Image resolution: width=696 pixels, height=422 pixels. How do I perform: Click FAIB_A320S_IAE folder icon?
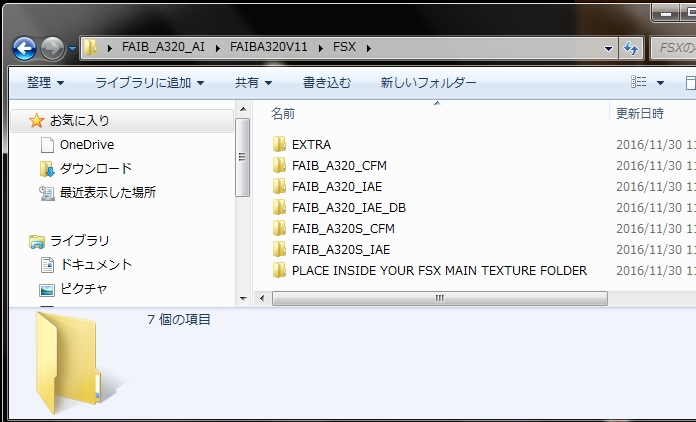(x=279, y=249)
